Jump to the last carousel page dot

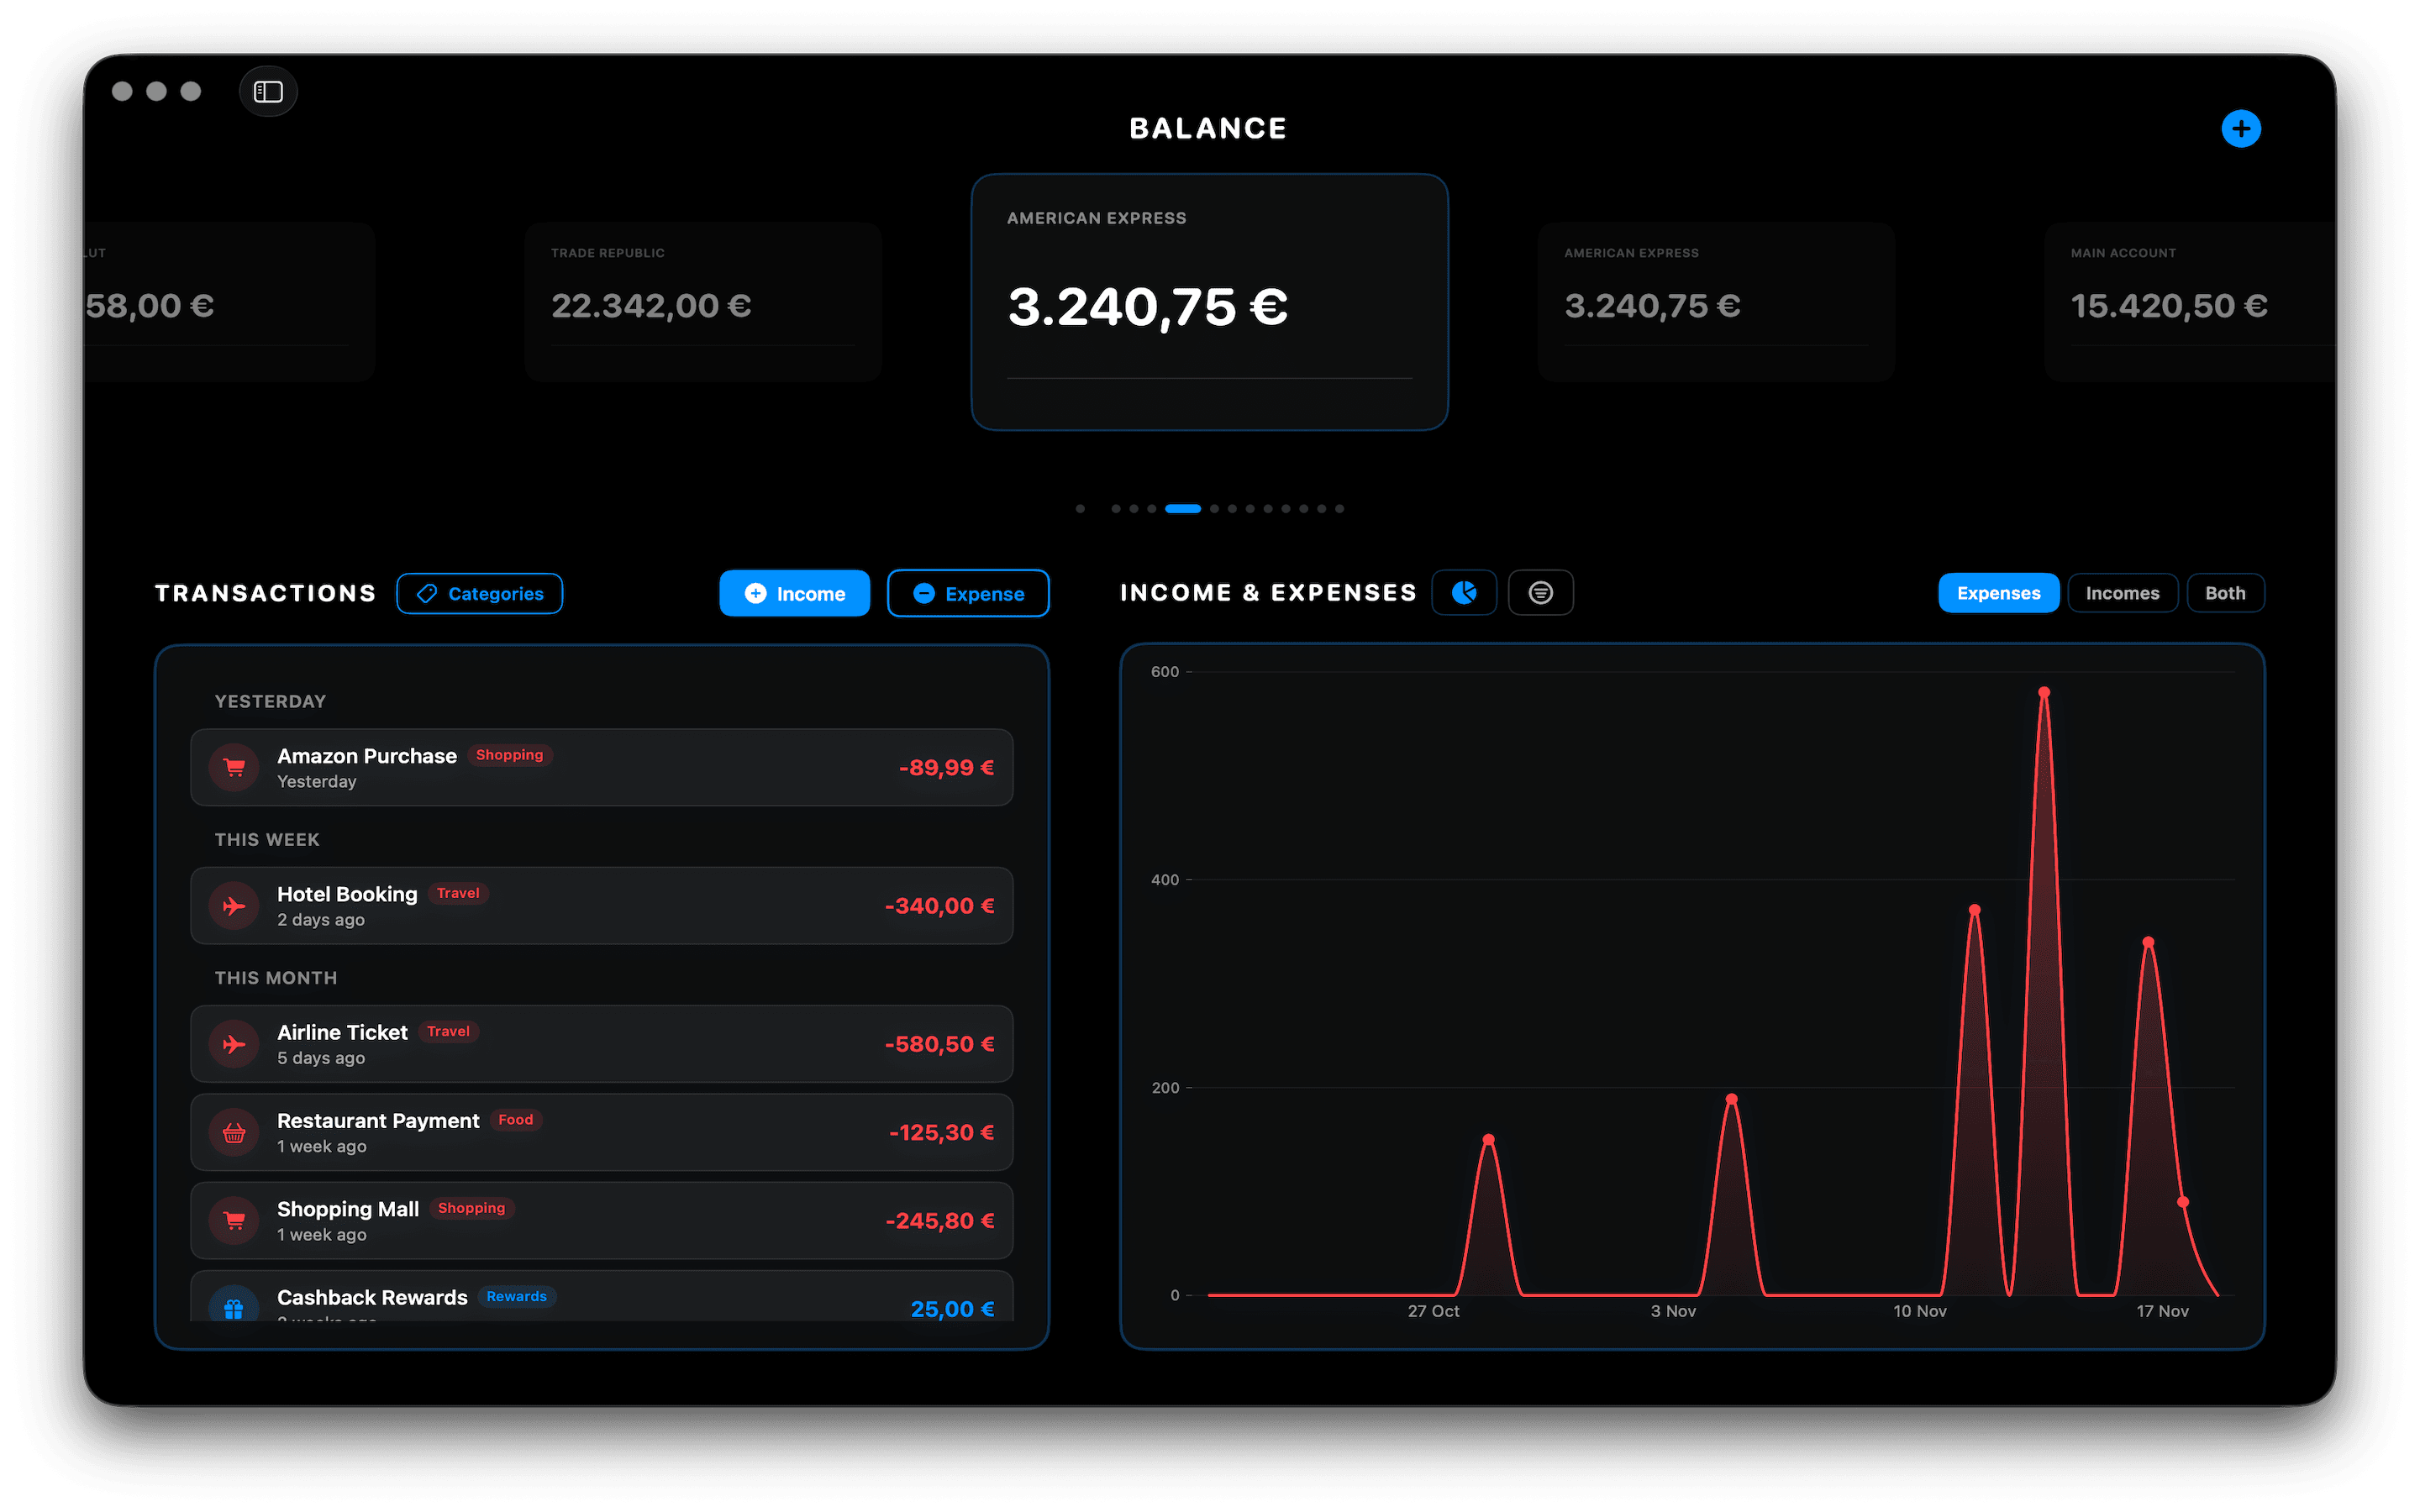click(1339, 509)
